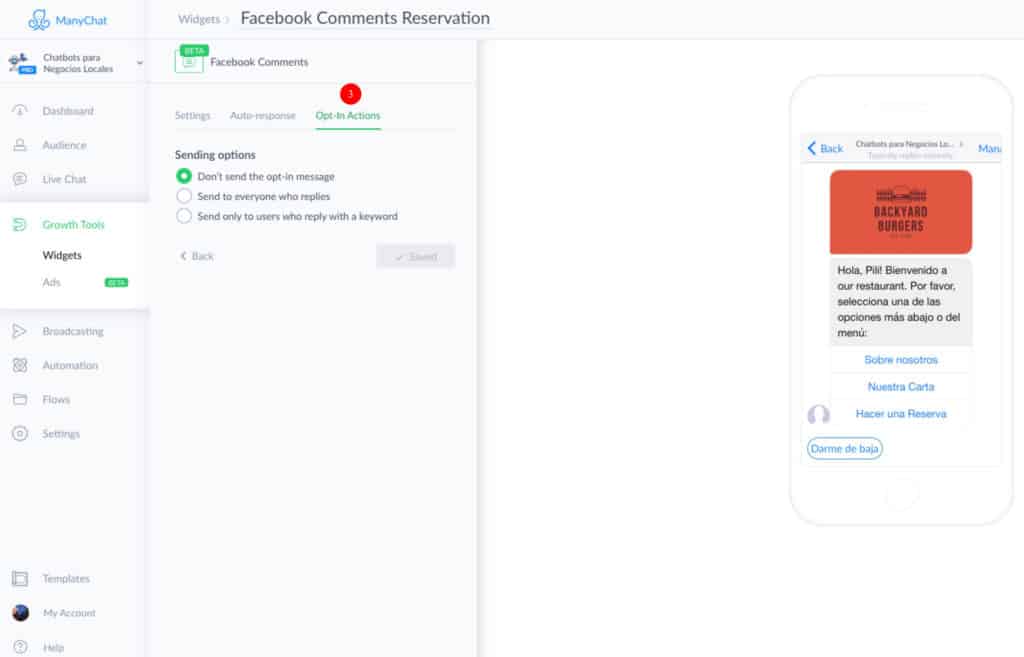
Task: Click the Automation sidebar icon
Action: 20,365
